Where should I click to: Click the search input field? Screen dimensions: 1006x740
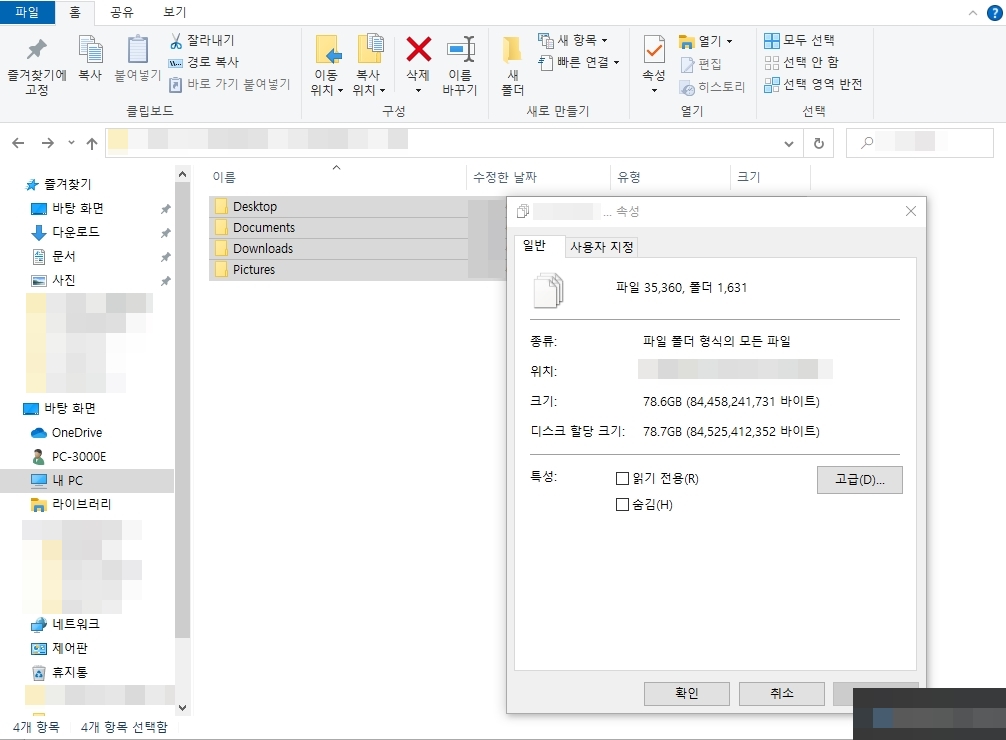click(x=920, y=143)
